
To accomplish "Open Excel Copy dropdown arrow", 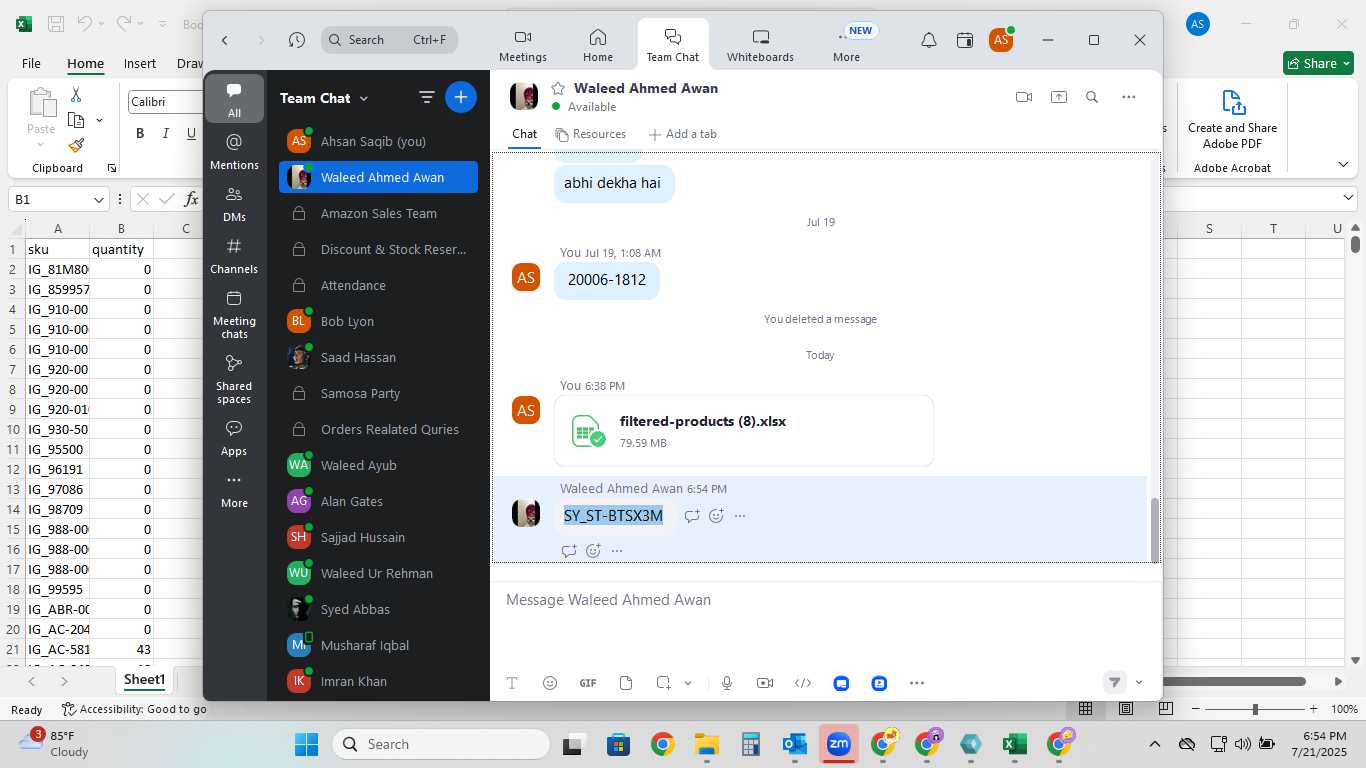I will pyautogui.click(x=99, y=120).
